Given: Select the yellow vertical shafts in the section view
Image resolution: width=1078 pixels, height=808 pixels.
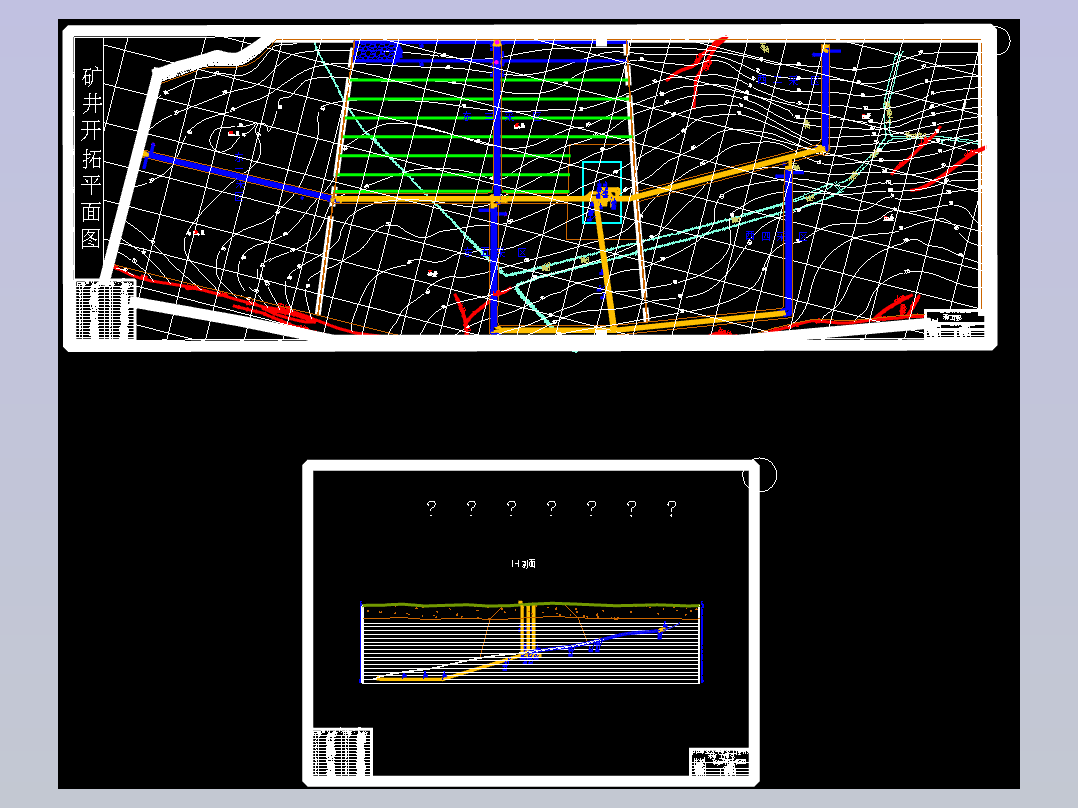Looking at the screenshot, I should (527, 627).
